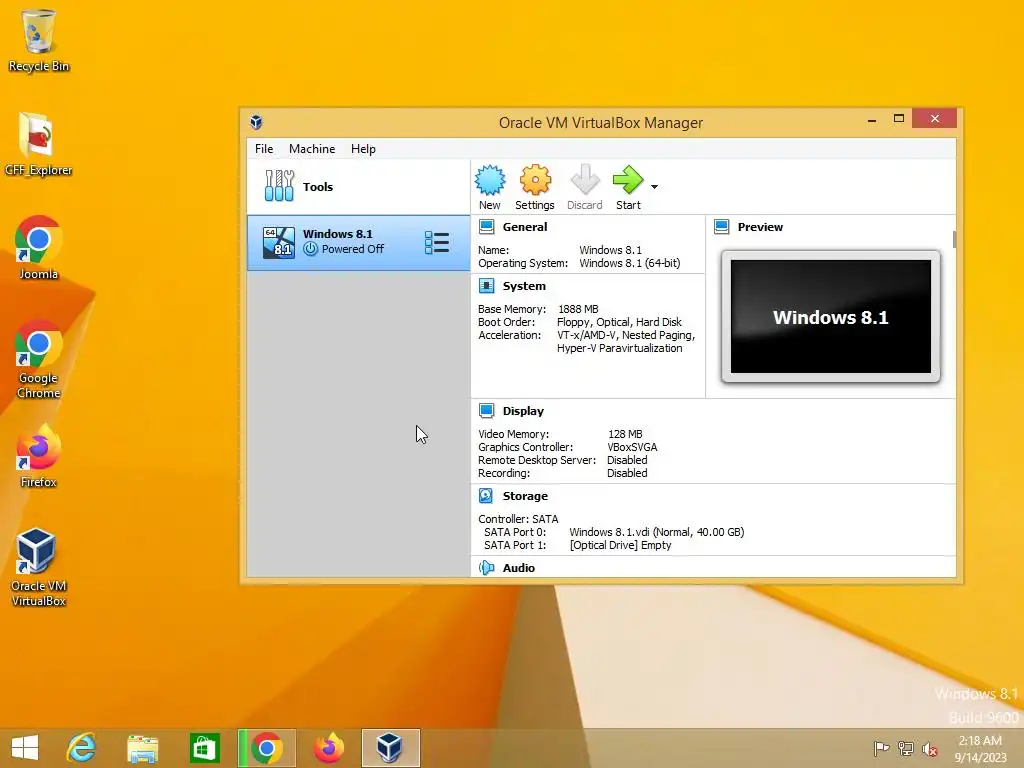The image size is (1024, 768).
Task: Click the Recording Disabled value
Action: coord(627,473)
